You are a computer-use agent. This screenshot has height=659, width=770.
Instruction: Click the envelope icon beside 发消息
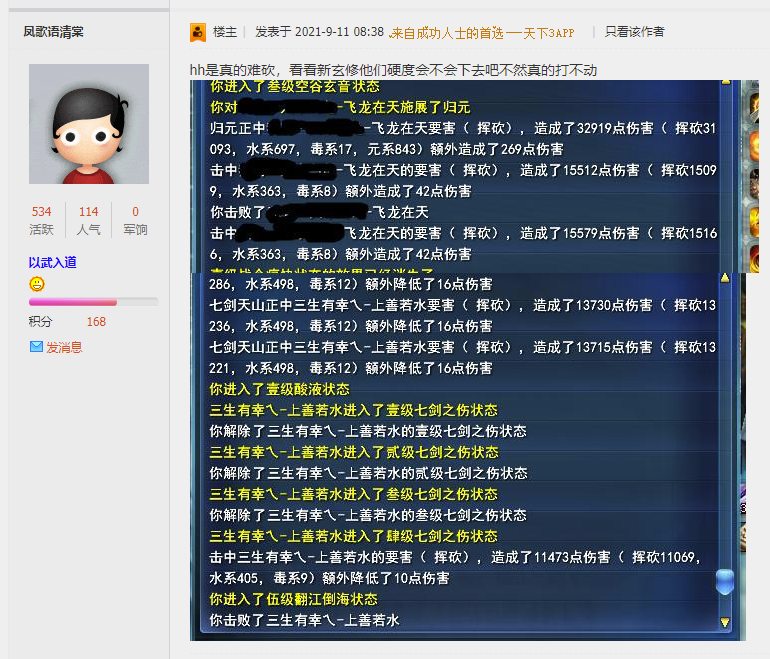(36, 347)
